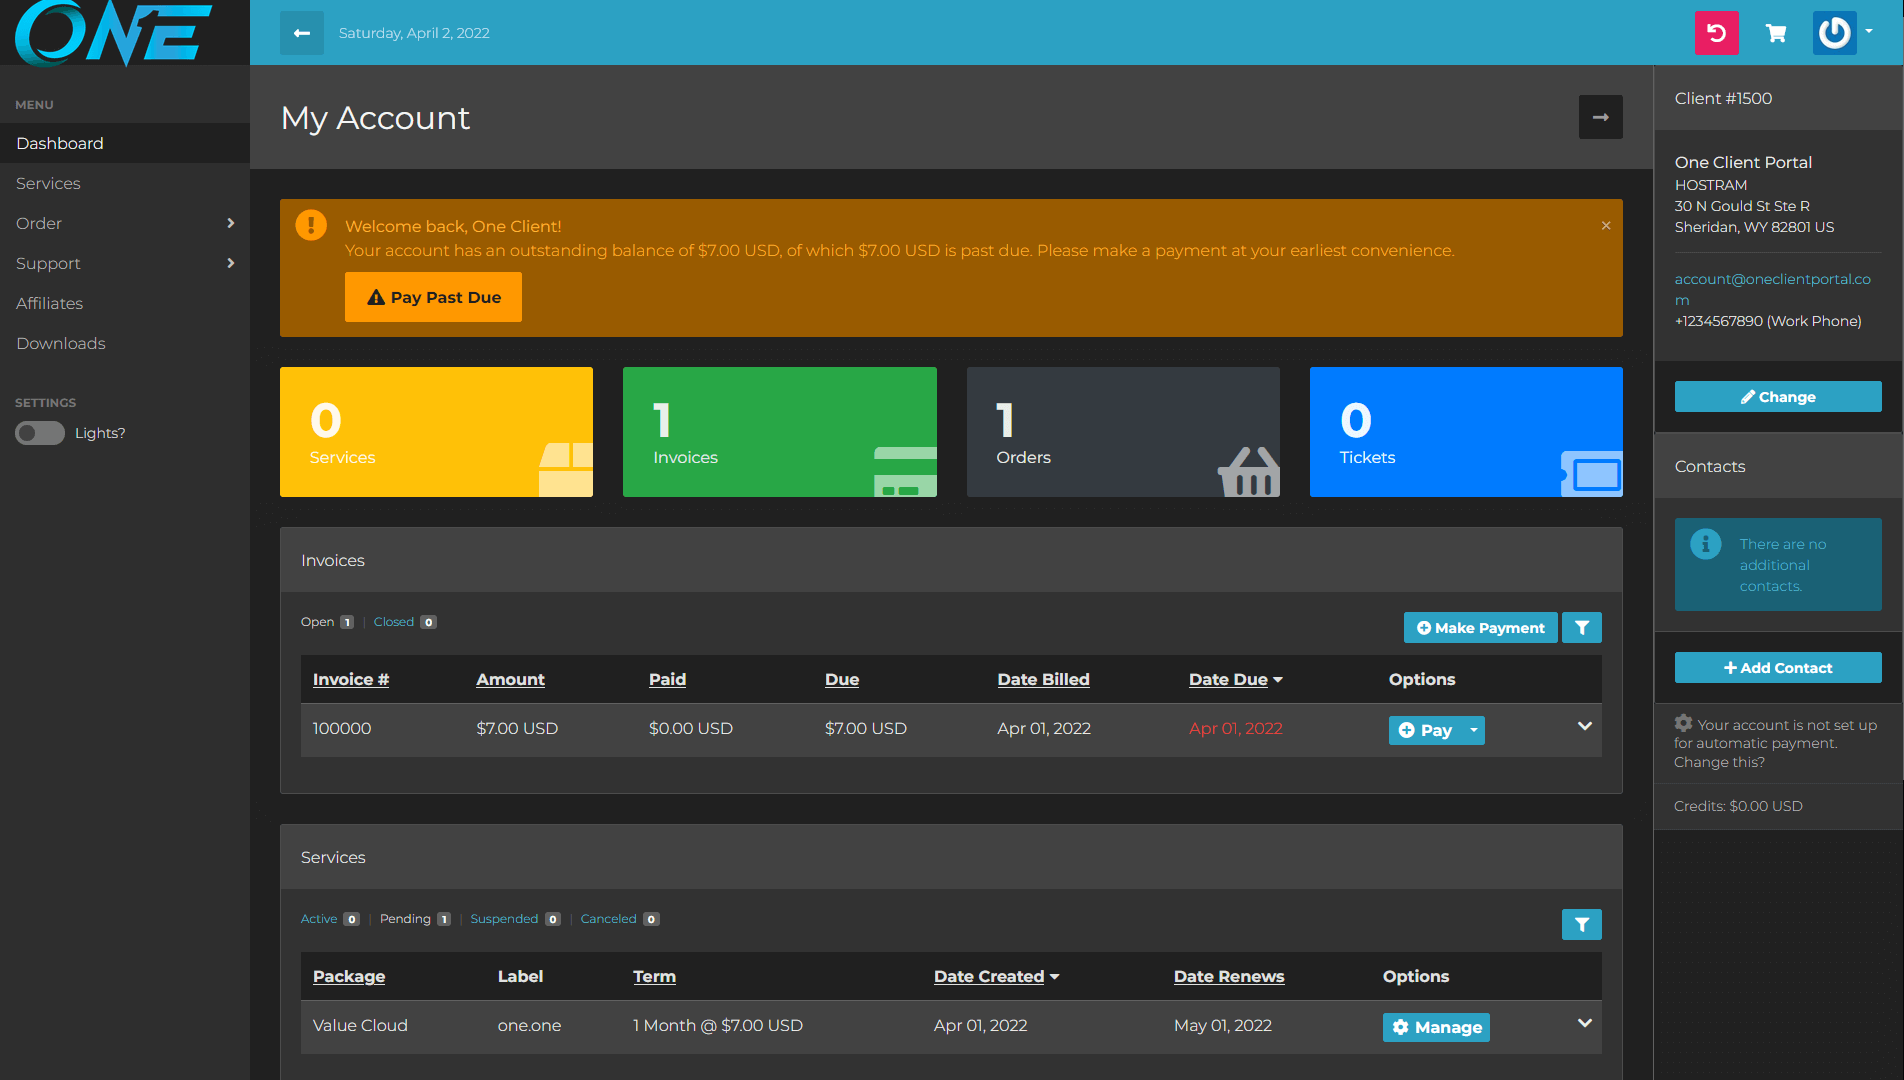Click the green Invoices summary card
This screenshot has height=1080, width=1904.
[x=779, y=432]
